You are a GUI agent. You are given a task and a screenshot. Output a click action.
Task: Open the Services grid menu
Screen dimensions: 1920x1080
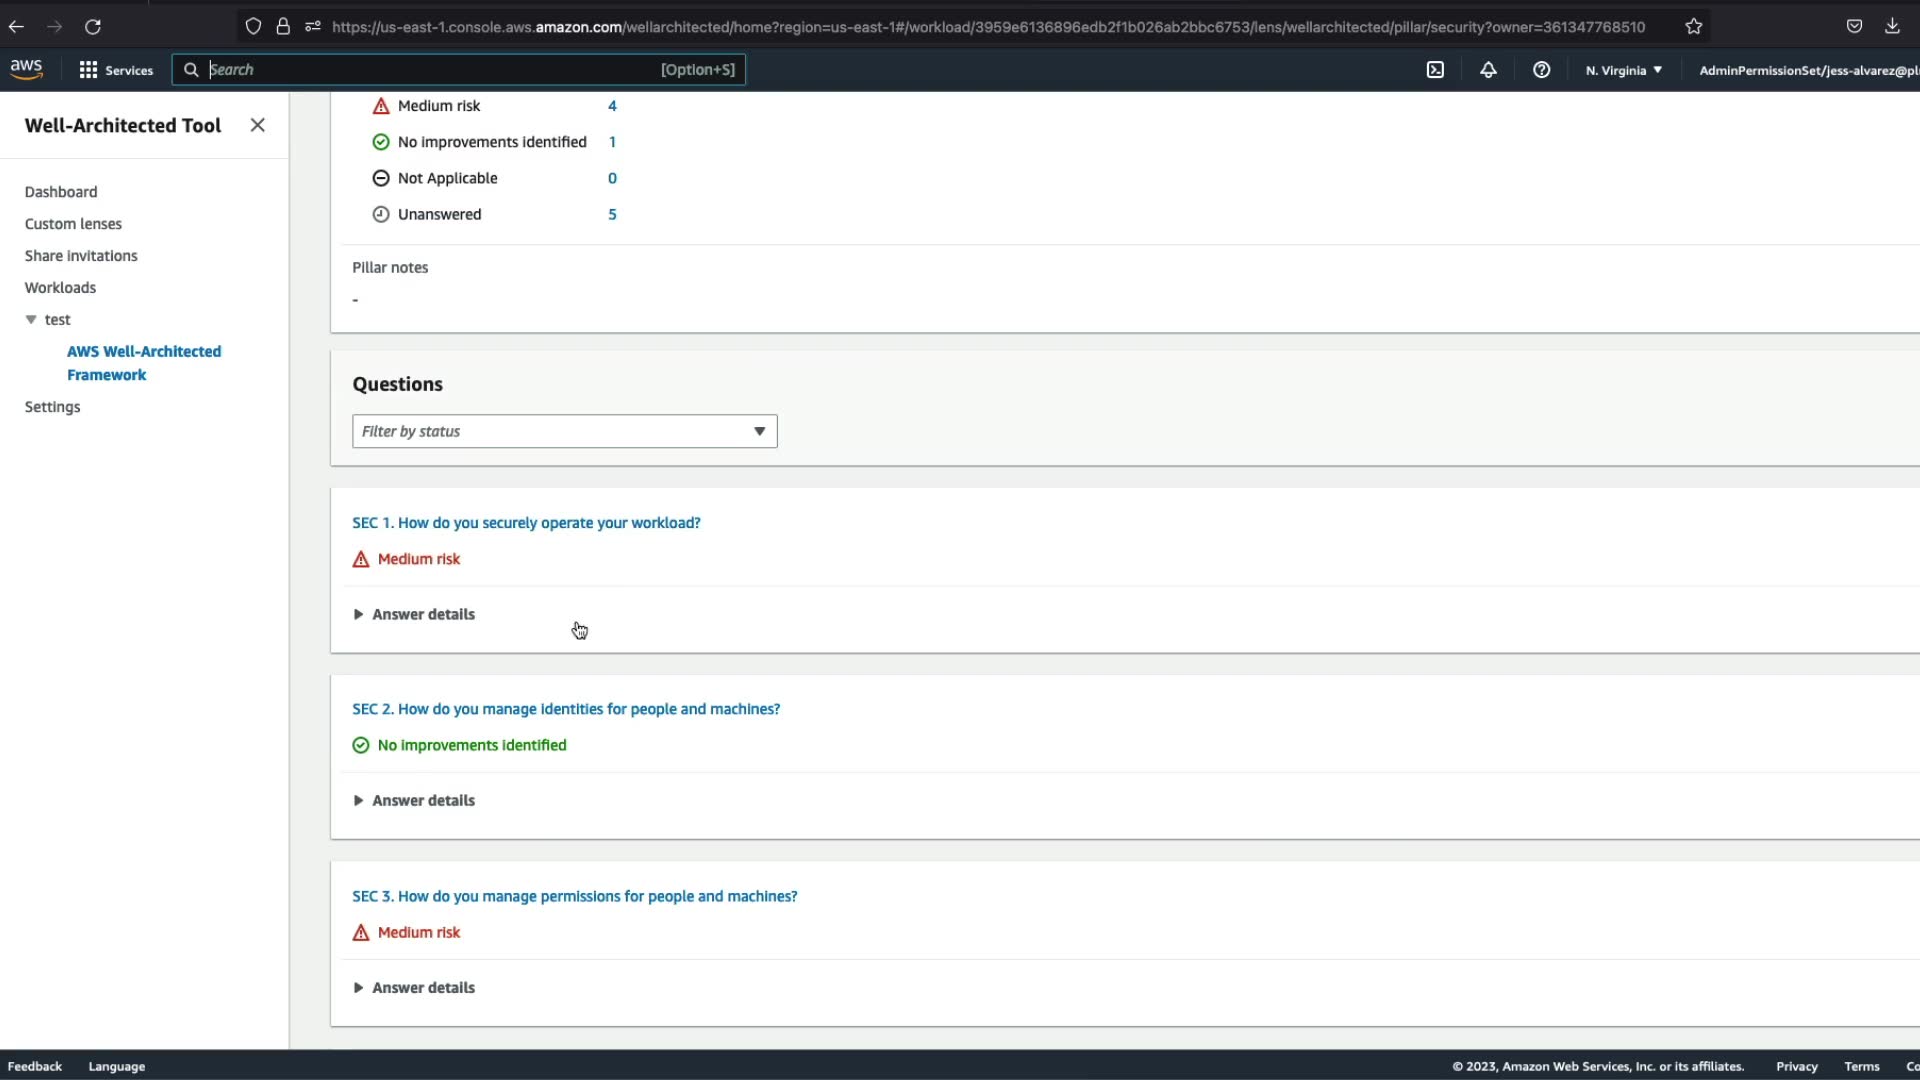click(115, 70)
